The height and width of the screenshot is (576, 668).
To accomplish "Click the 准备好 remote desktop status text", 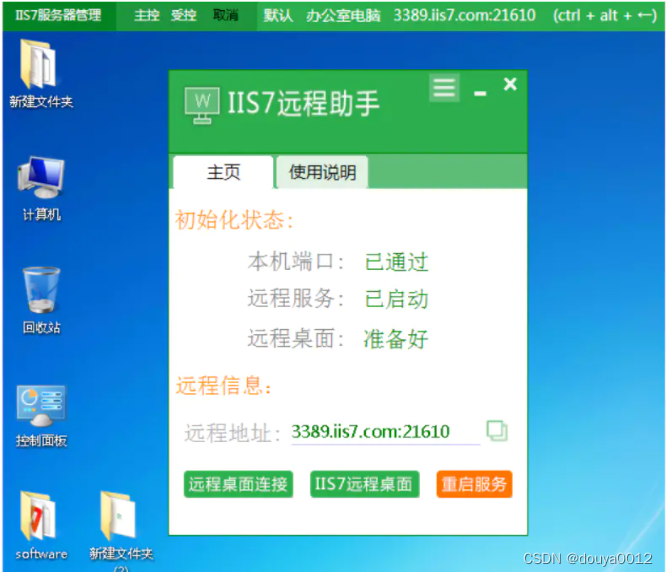I will tap(396, 339).
